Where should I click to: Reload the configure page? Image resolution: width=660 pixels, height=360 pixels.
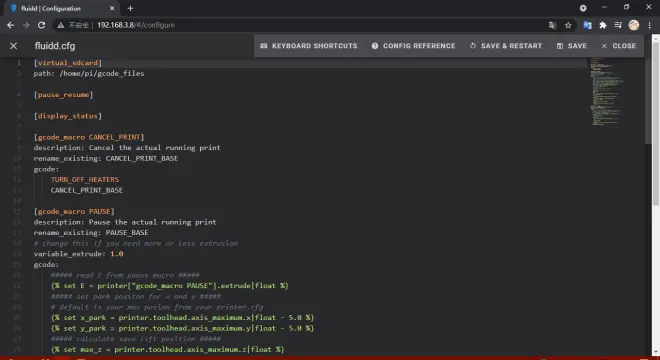41,25
